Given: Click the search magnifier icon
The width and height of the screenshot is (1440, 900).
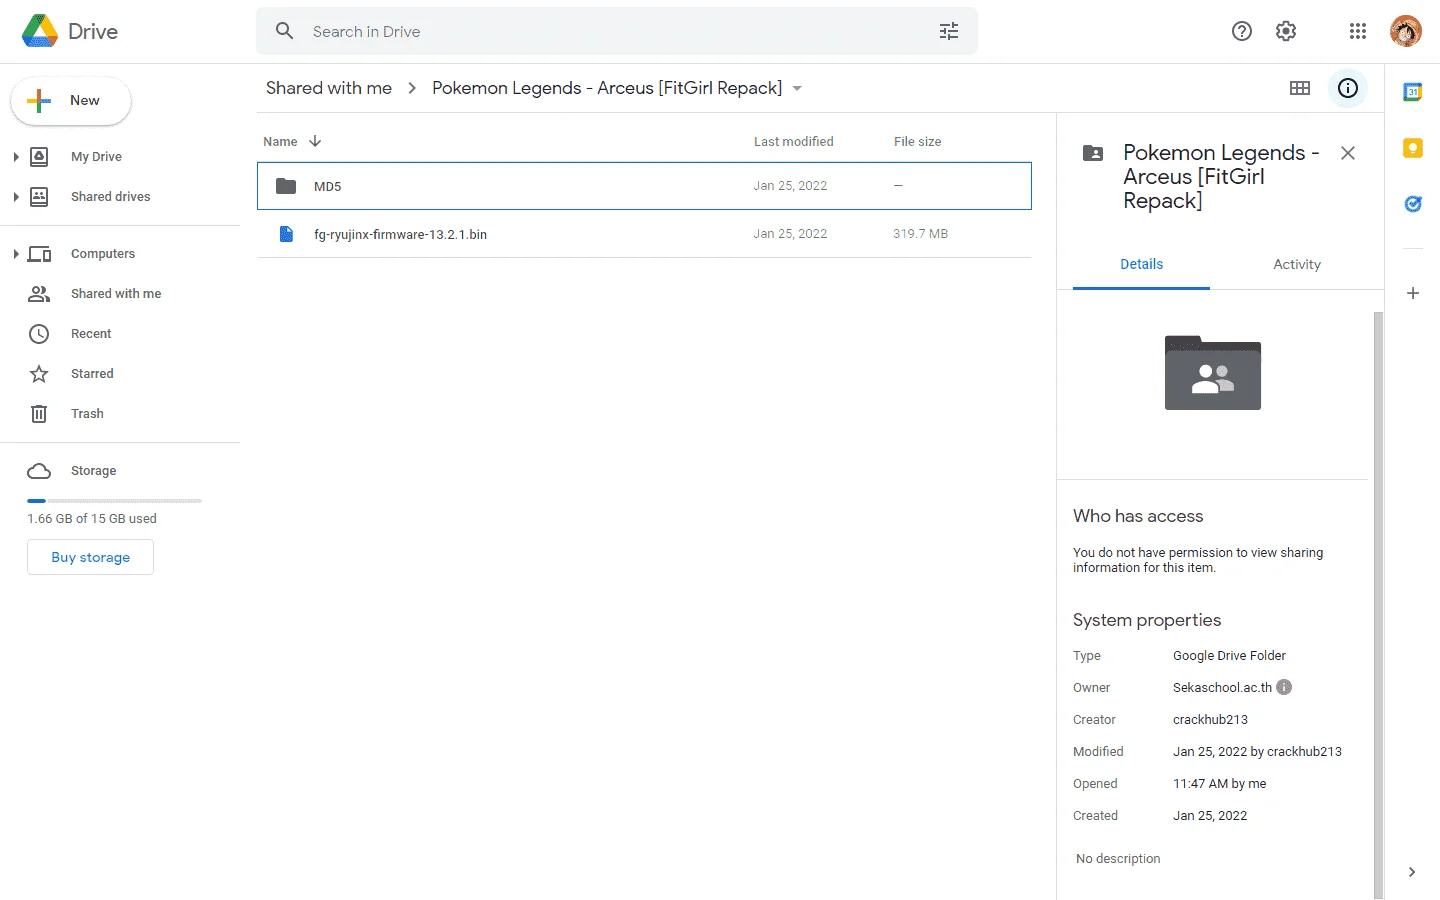Looking at the screenshot, I should coord(285,31).
